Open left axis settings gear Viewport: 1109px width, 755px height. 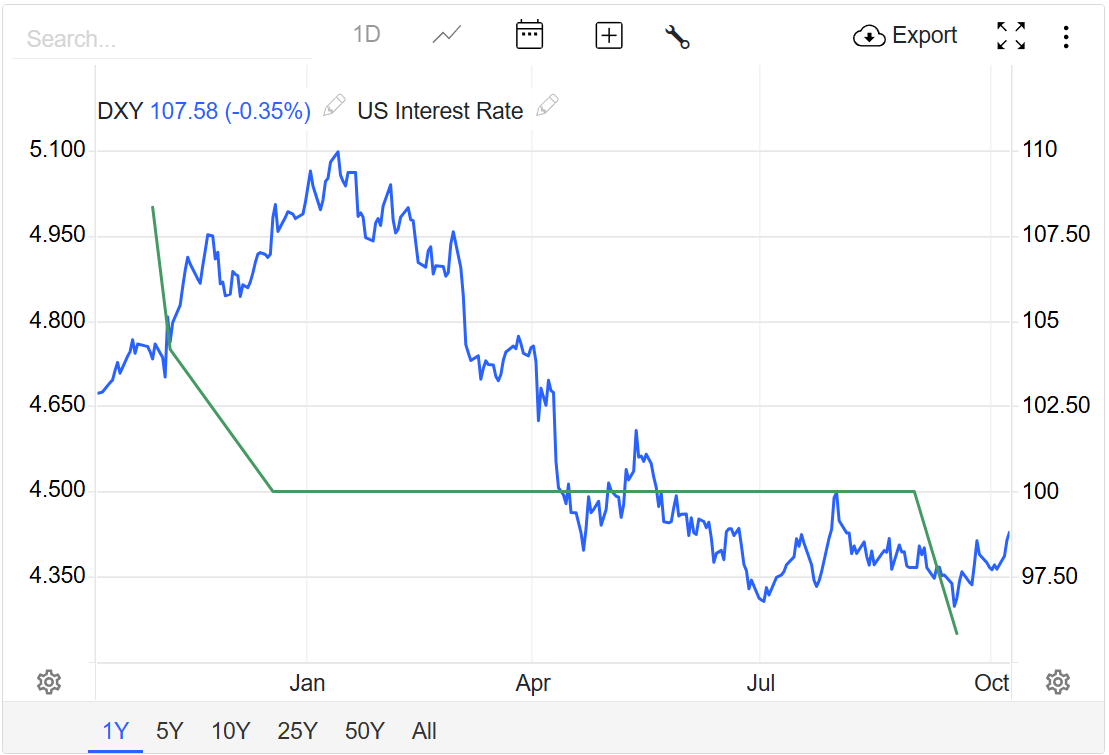48,682
